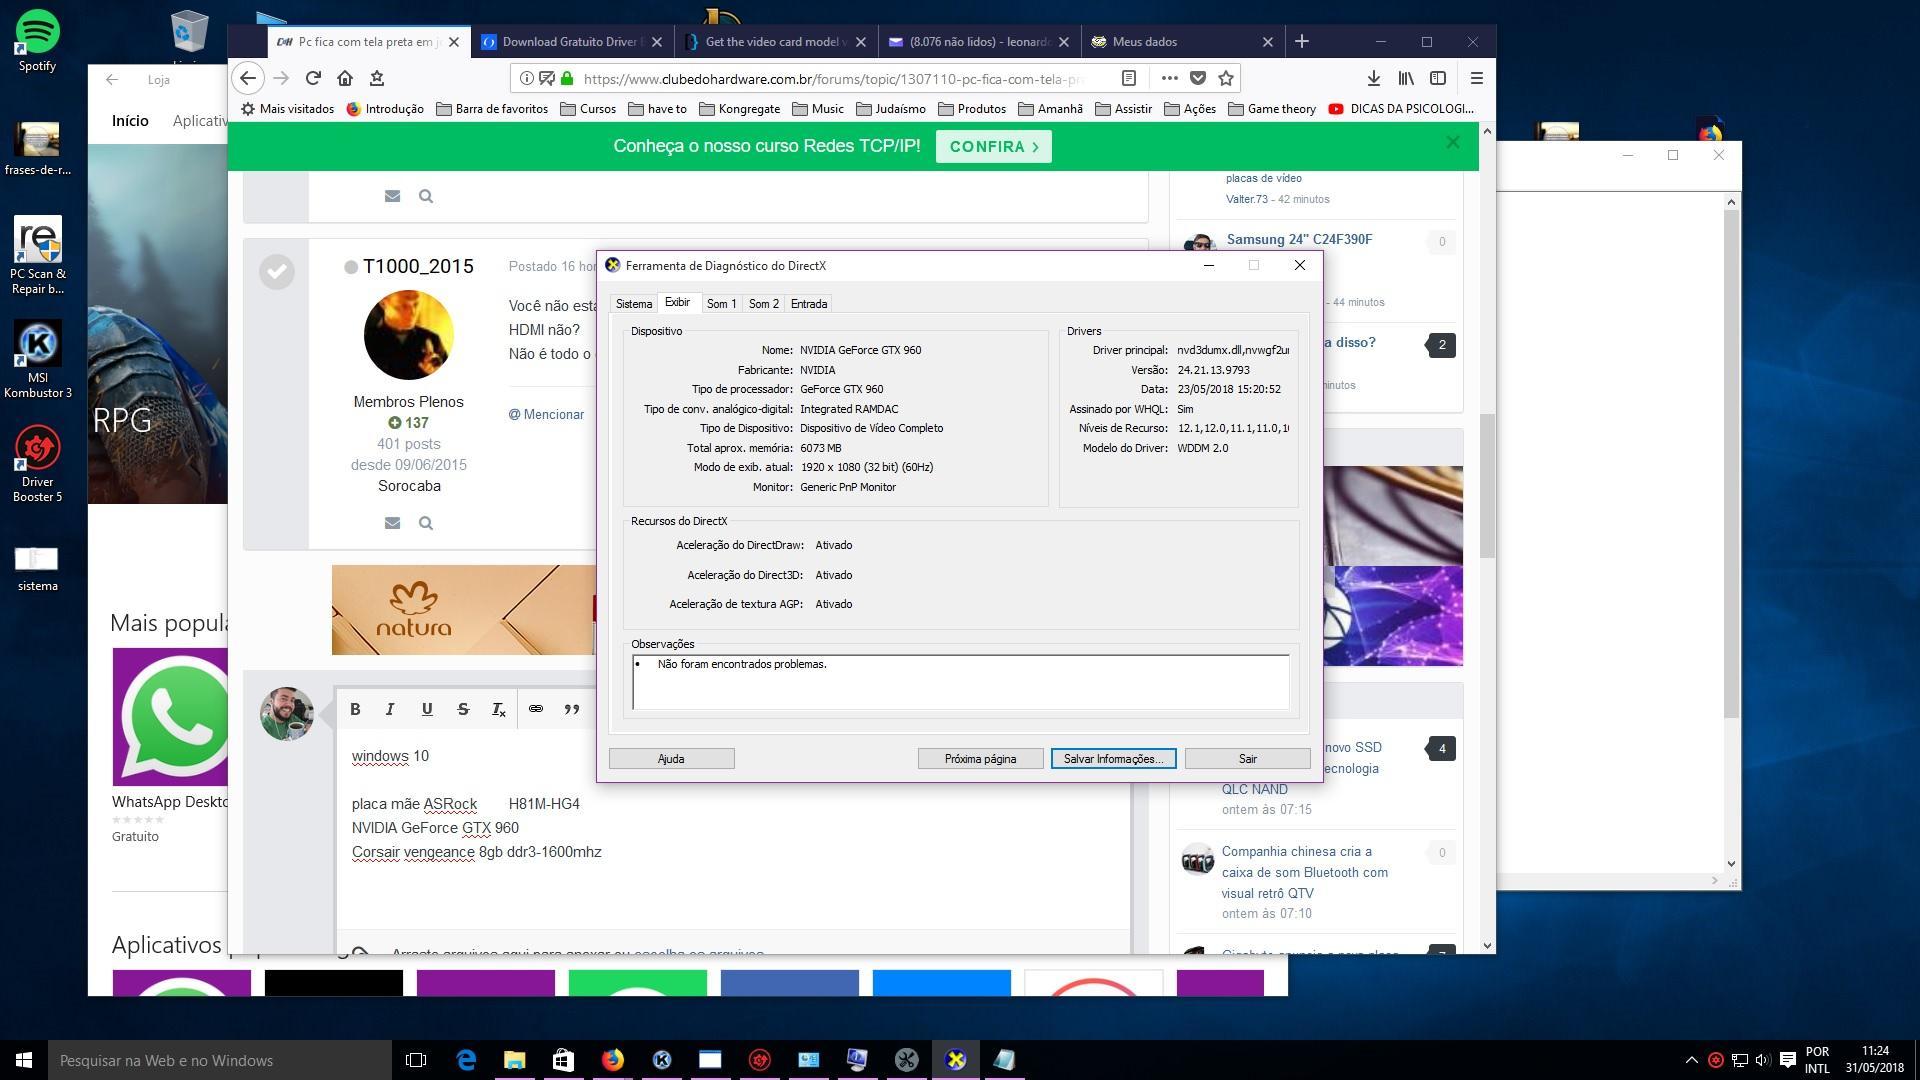Image resolution: width=1920 pixels, height=1080 pixels.
Task: Click CONFIRA button on green banner
Action: point(993,146)
